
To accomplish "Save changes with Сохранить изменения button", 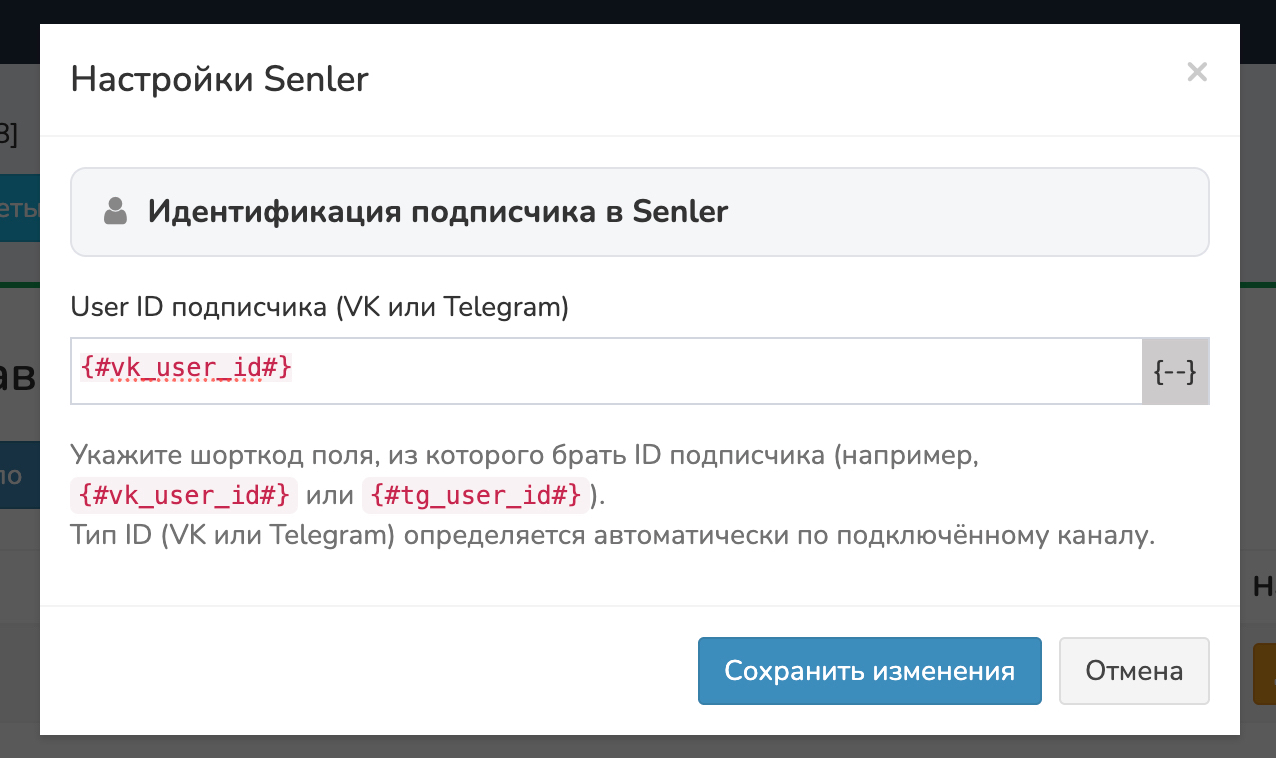I will (x=869, y=670).
